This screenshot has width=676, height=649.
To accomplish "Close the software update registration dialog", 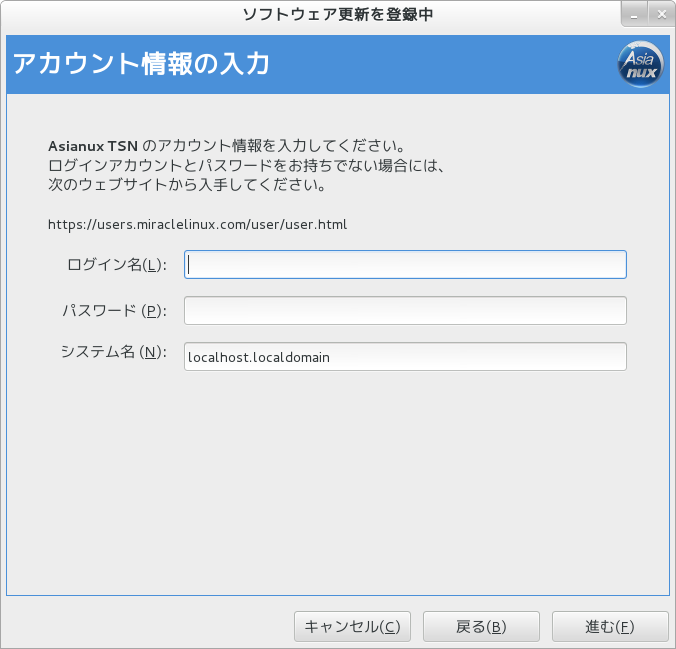I will (x=661, y=14).
